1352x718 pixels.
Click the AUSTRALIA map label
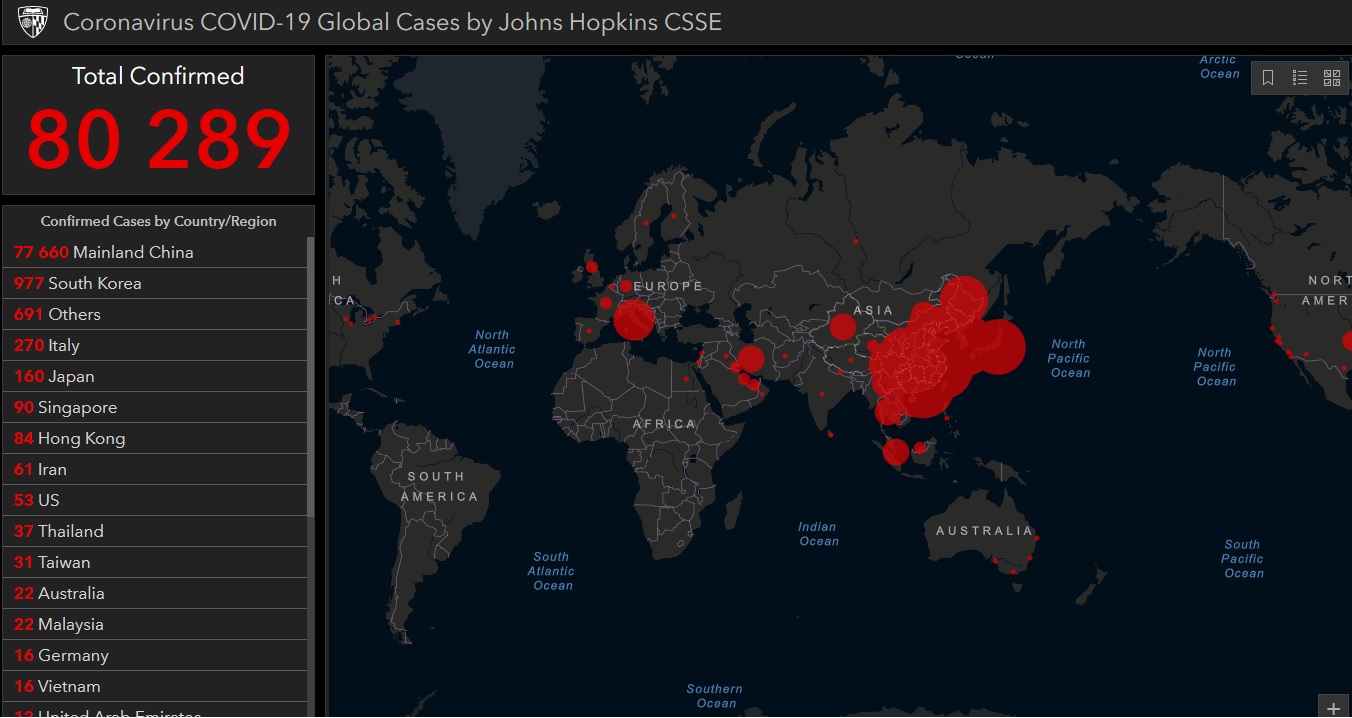[x=984, y=531]
